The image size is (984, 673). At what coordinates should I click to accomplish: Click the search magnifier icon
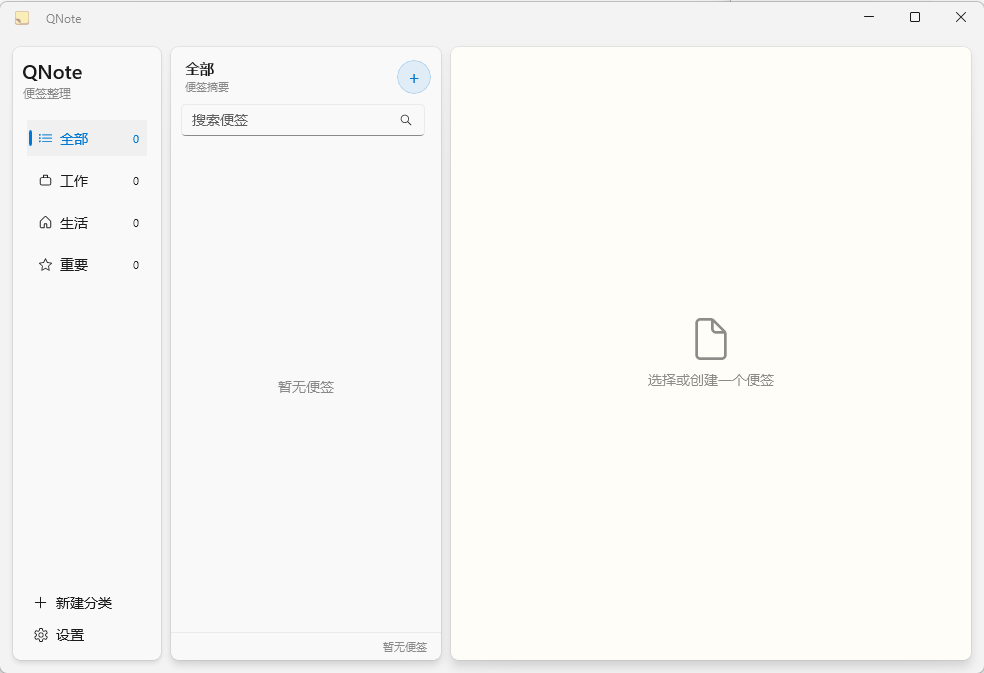coord(406,120)
